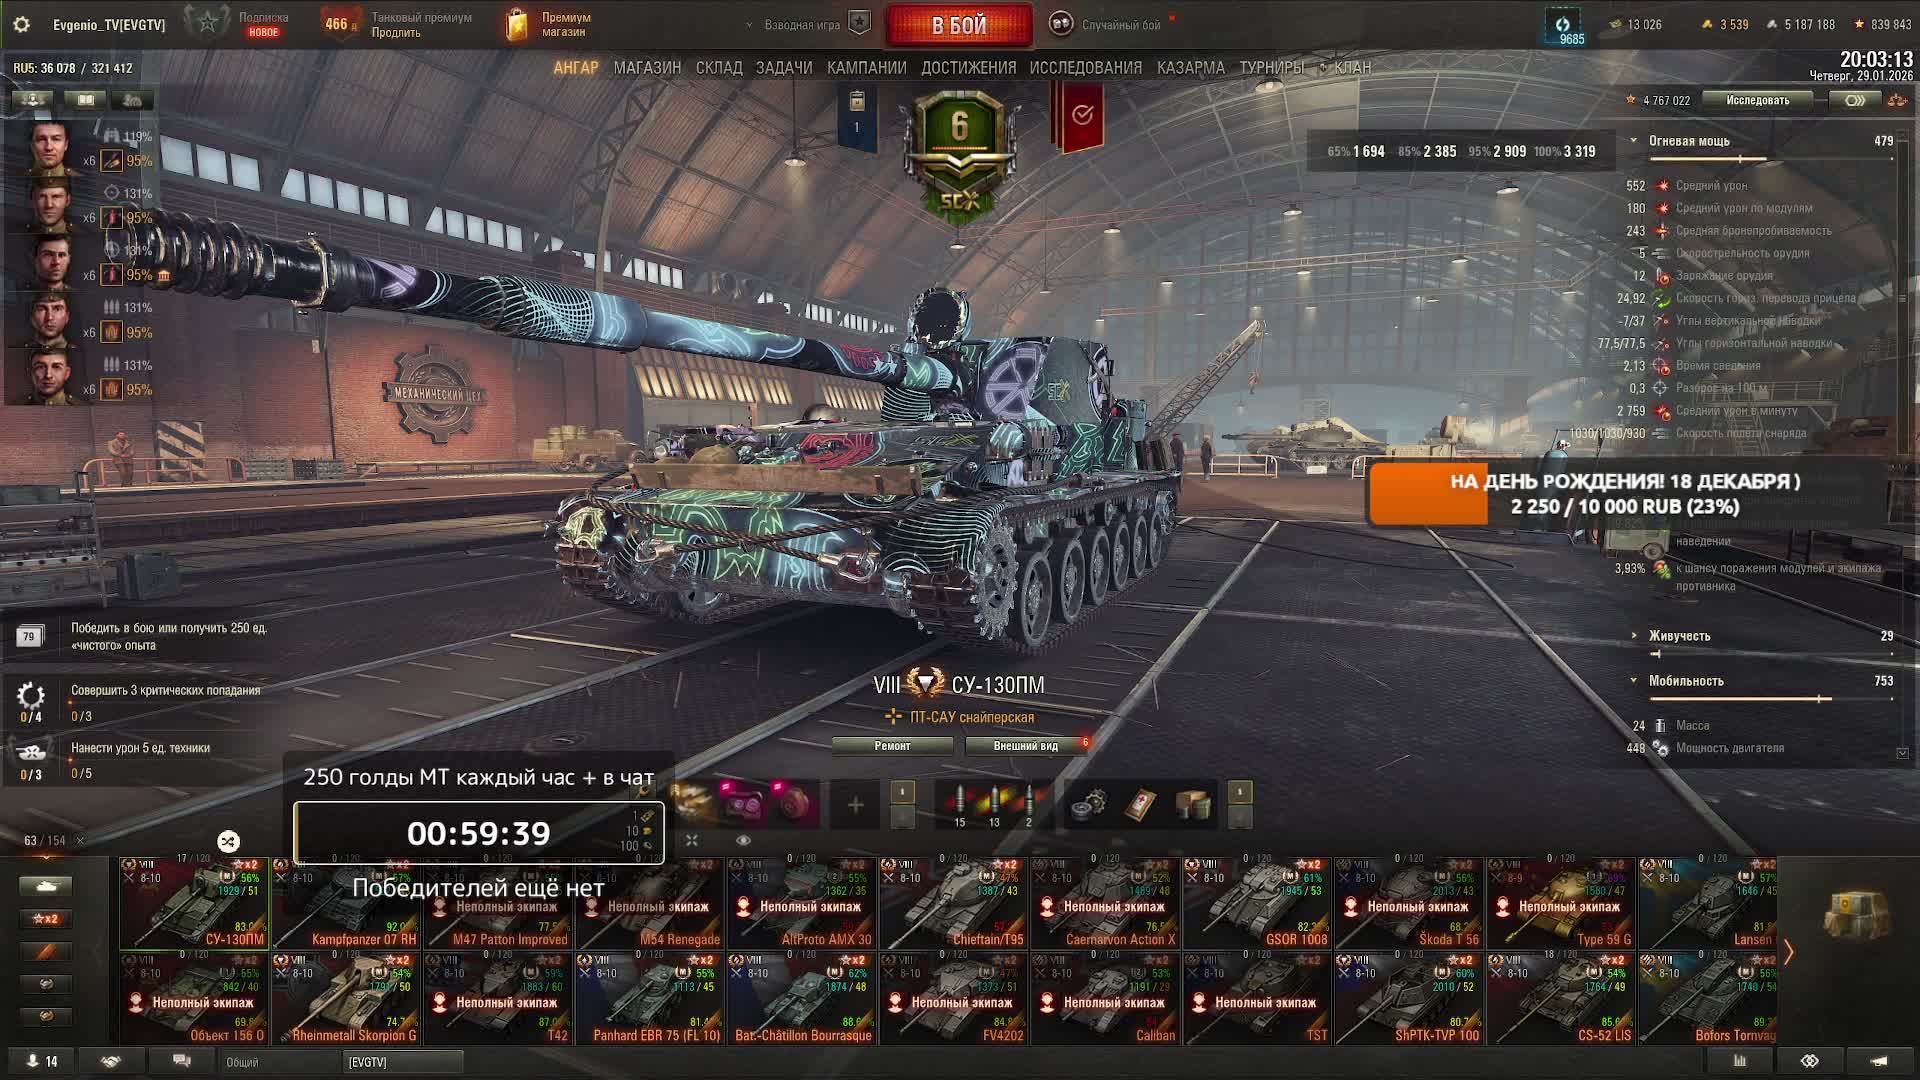Click the В БОЙ battle button

point(959,25)
